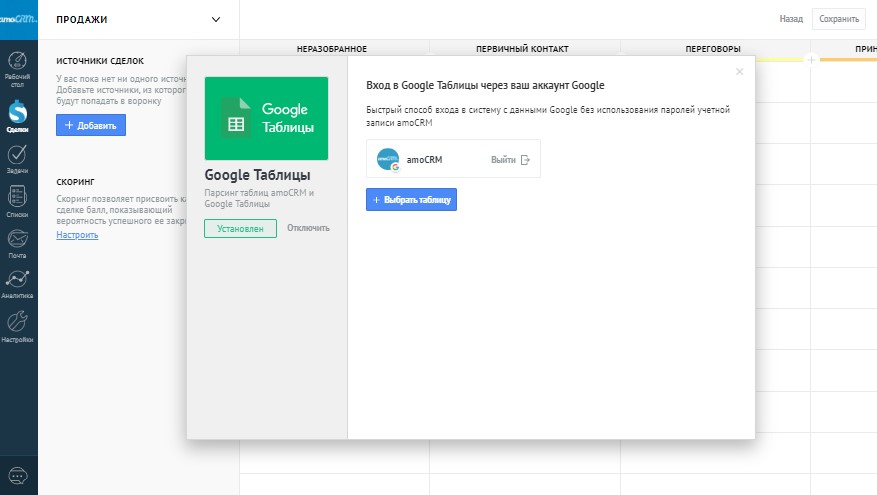Open Почта mail section
Screen dimensions: 877x495
(17, 243)
